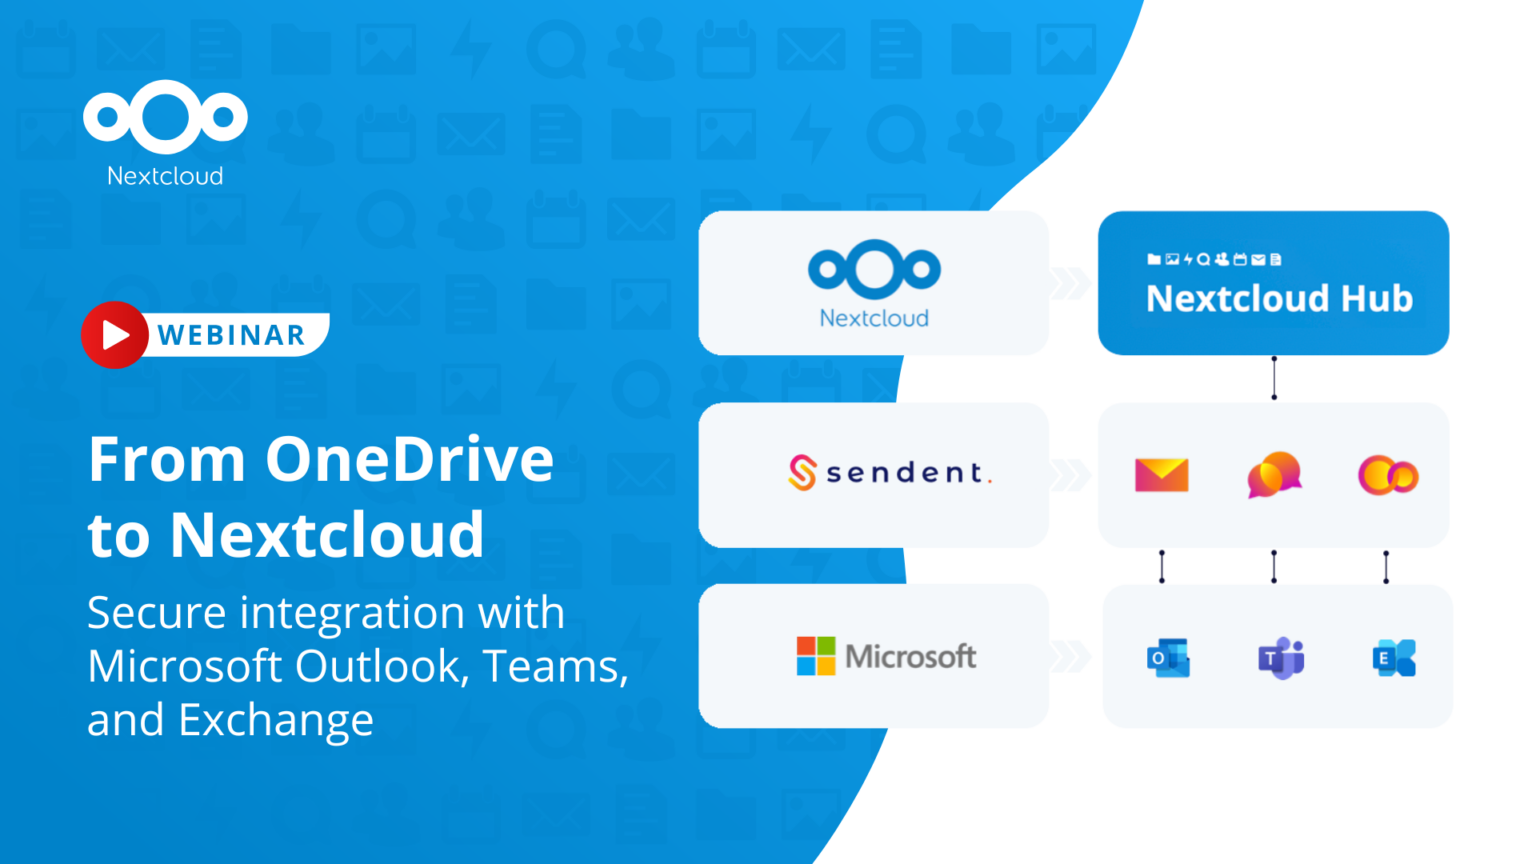Click the Microsoft Outlook icon
The height and width of the screenshot is (864, 1536).
coord(1167,657)
